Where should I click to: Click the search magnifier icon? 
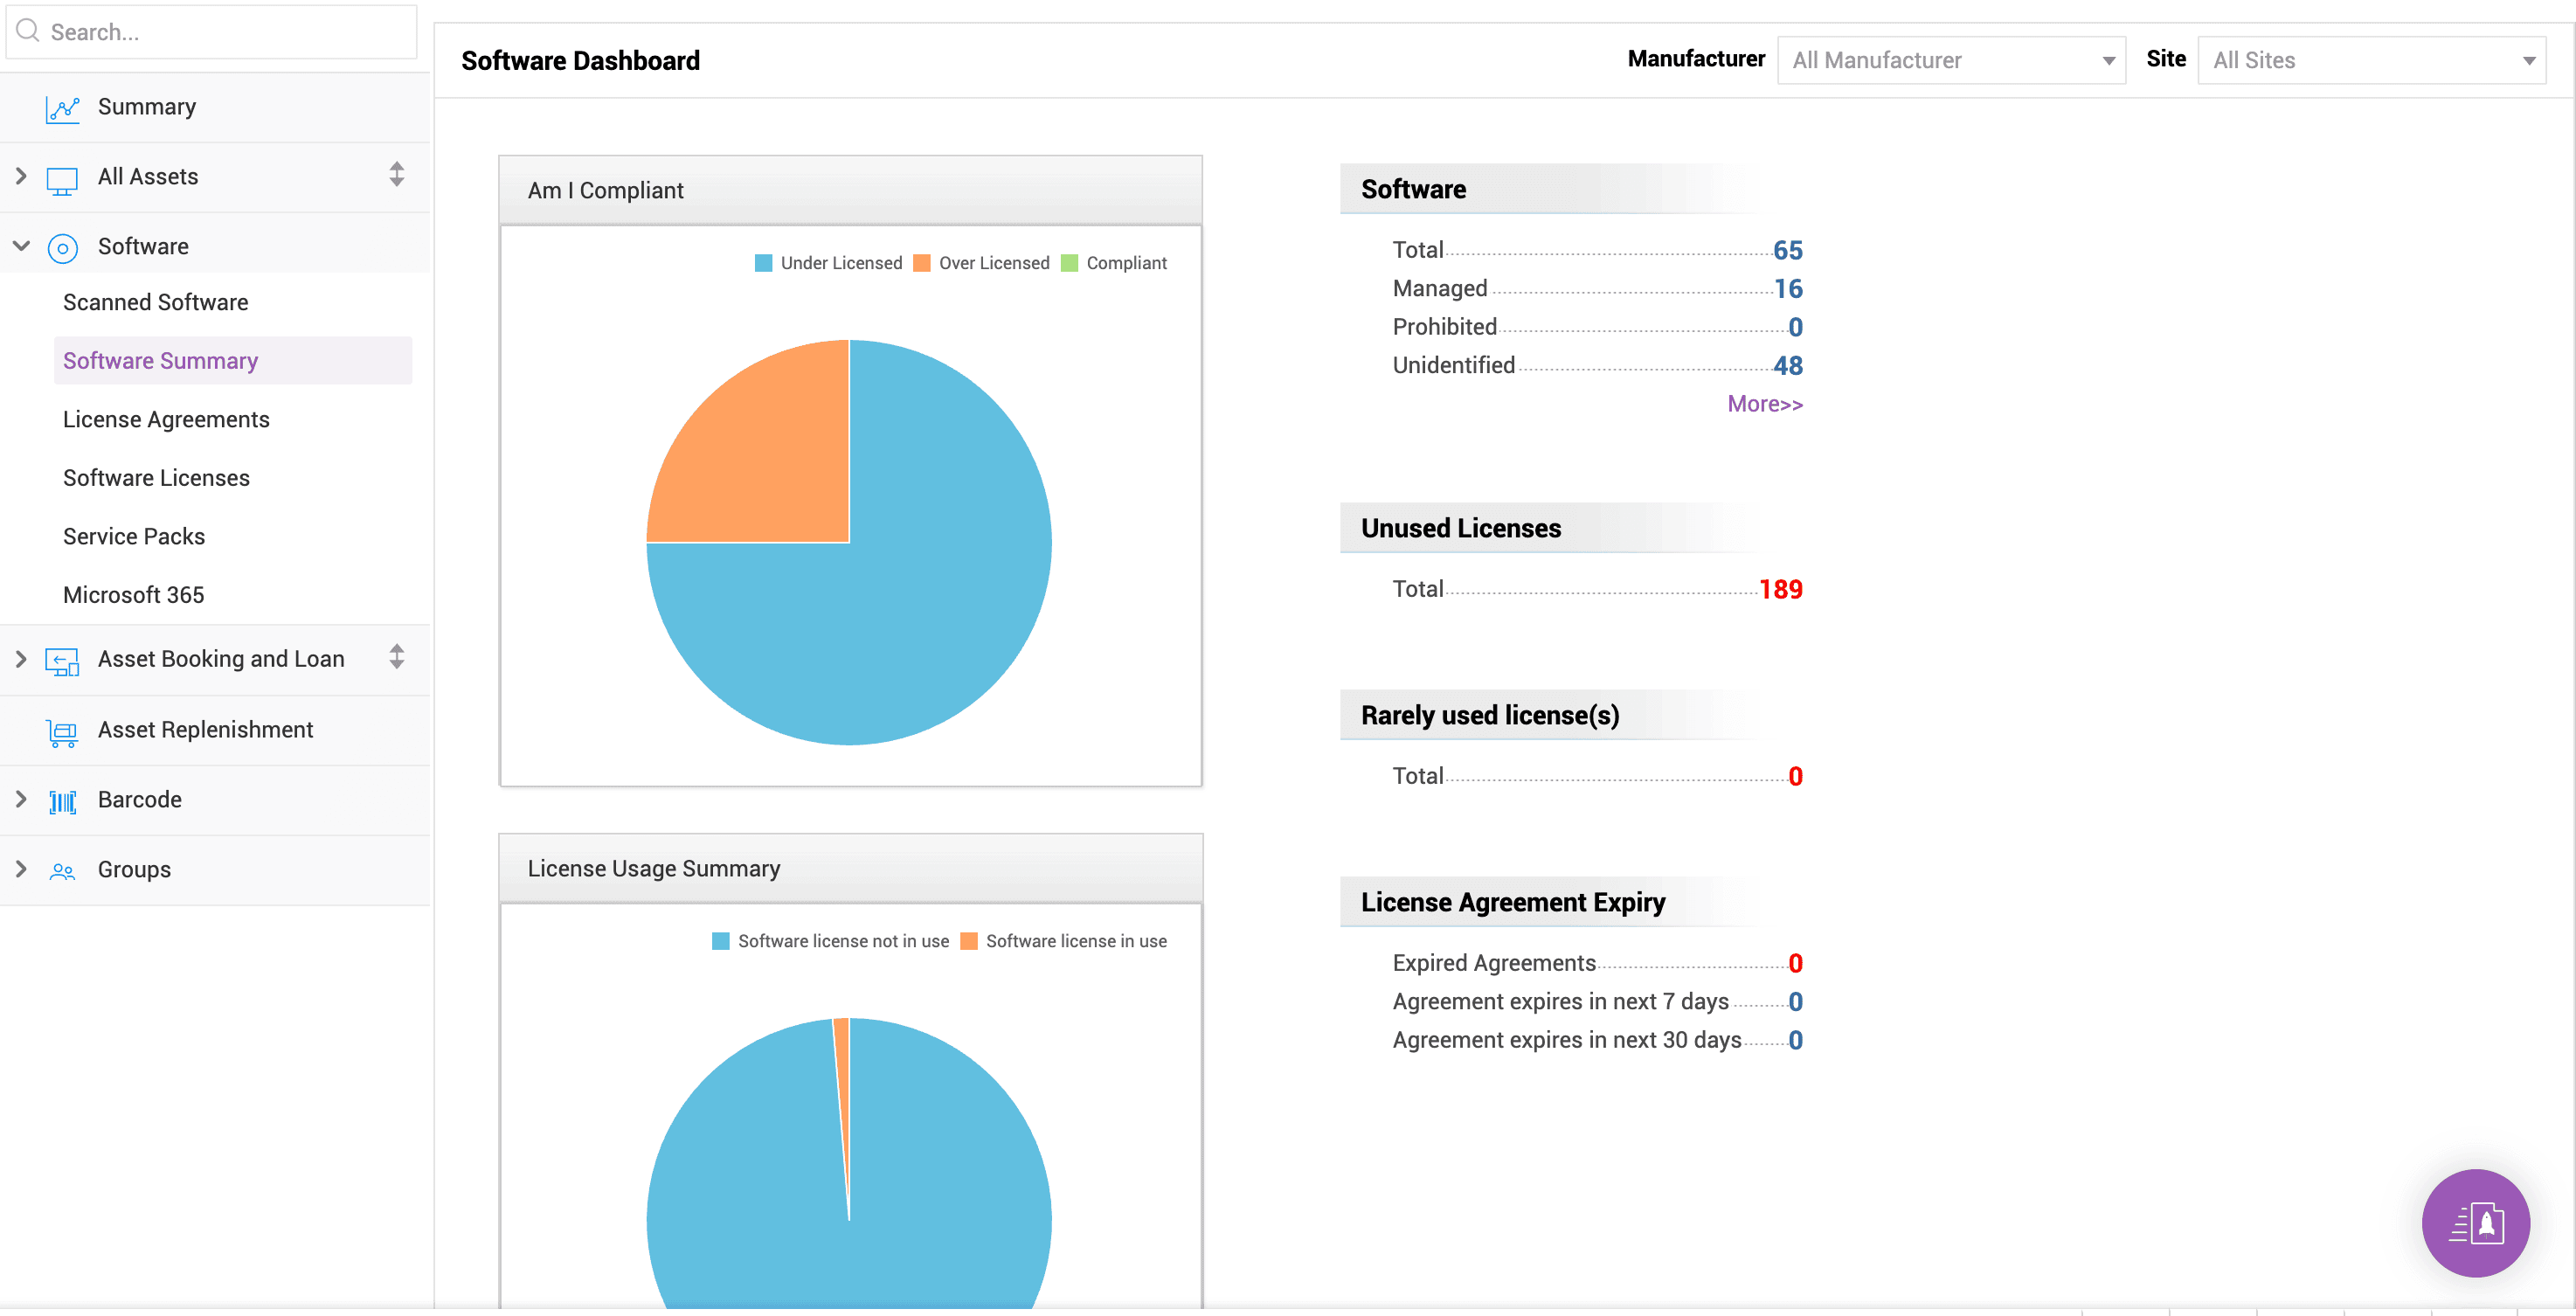(28, 31)
